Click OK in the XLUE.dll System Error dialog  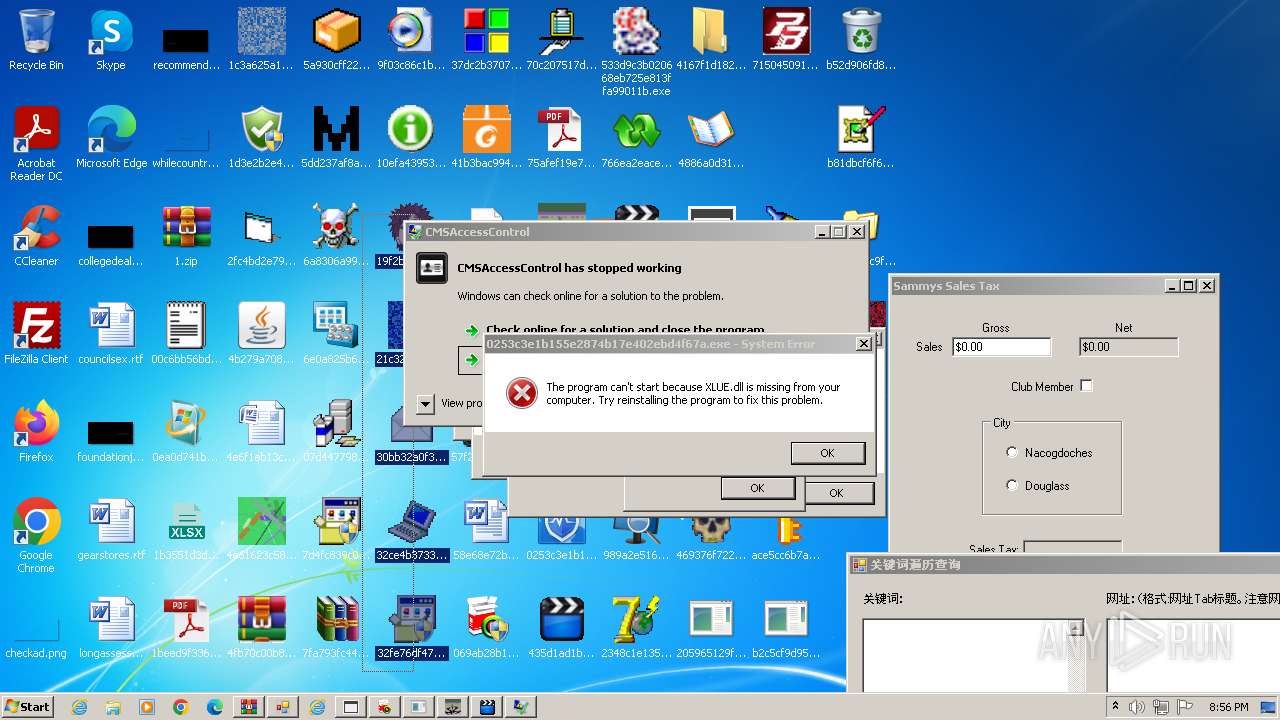827,453
